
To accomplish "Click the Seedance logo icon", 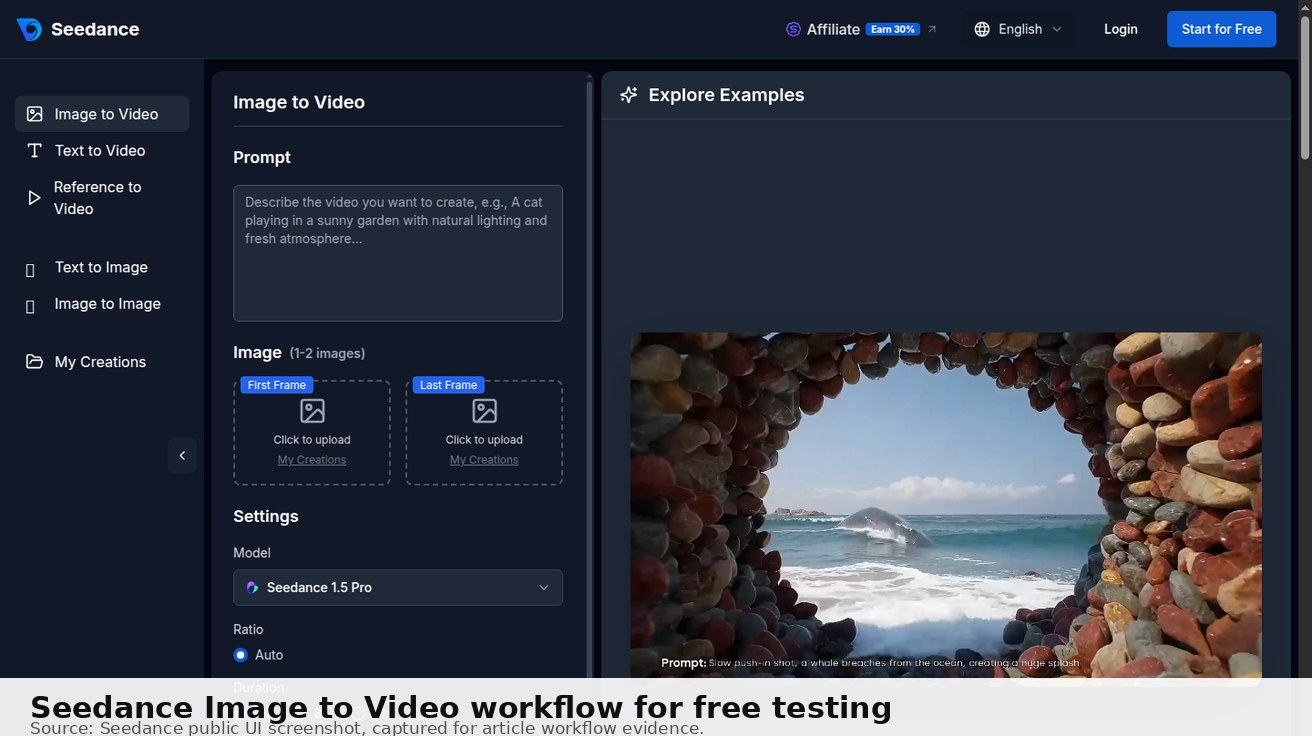I will 29,29.
